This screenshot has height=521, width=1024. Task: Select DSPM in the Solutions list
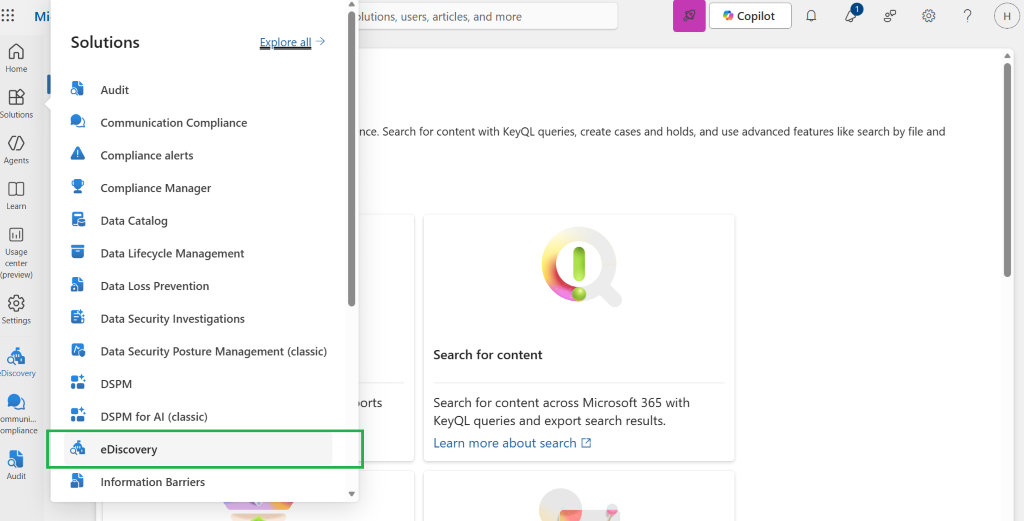pyautogui.click(x=116, y=384)
